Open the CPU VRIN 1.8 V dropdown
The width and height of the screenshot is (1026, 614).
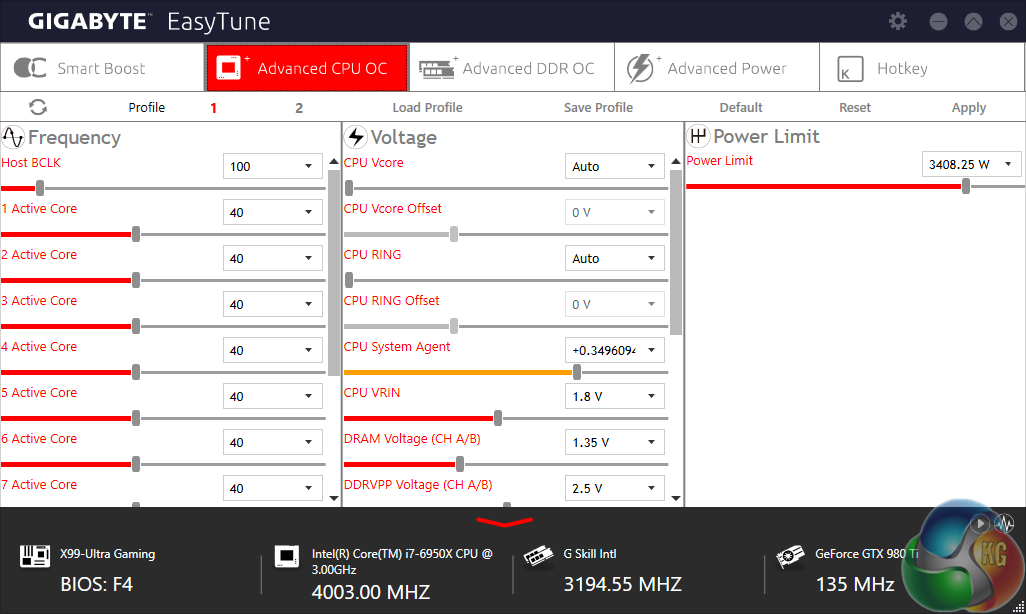[614, 396]
